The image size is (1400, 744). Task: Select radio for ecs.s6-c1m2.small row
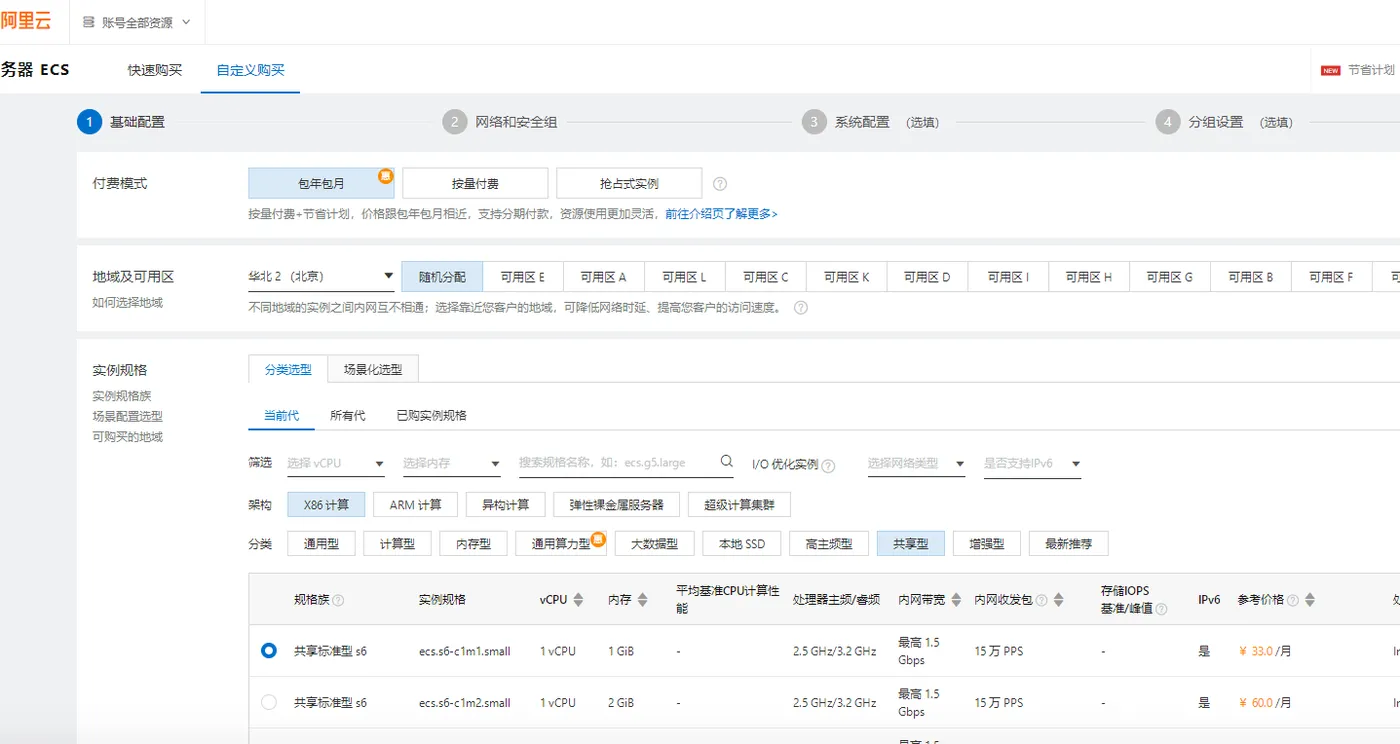click(268, 702)
